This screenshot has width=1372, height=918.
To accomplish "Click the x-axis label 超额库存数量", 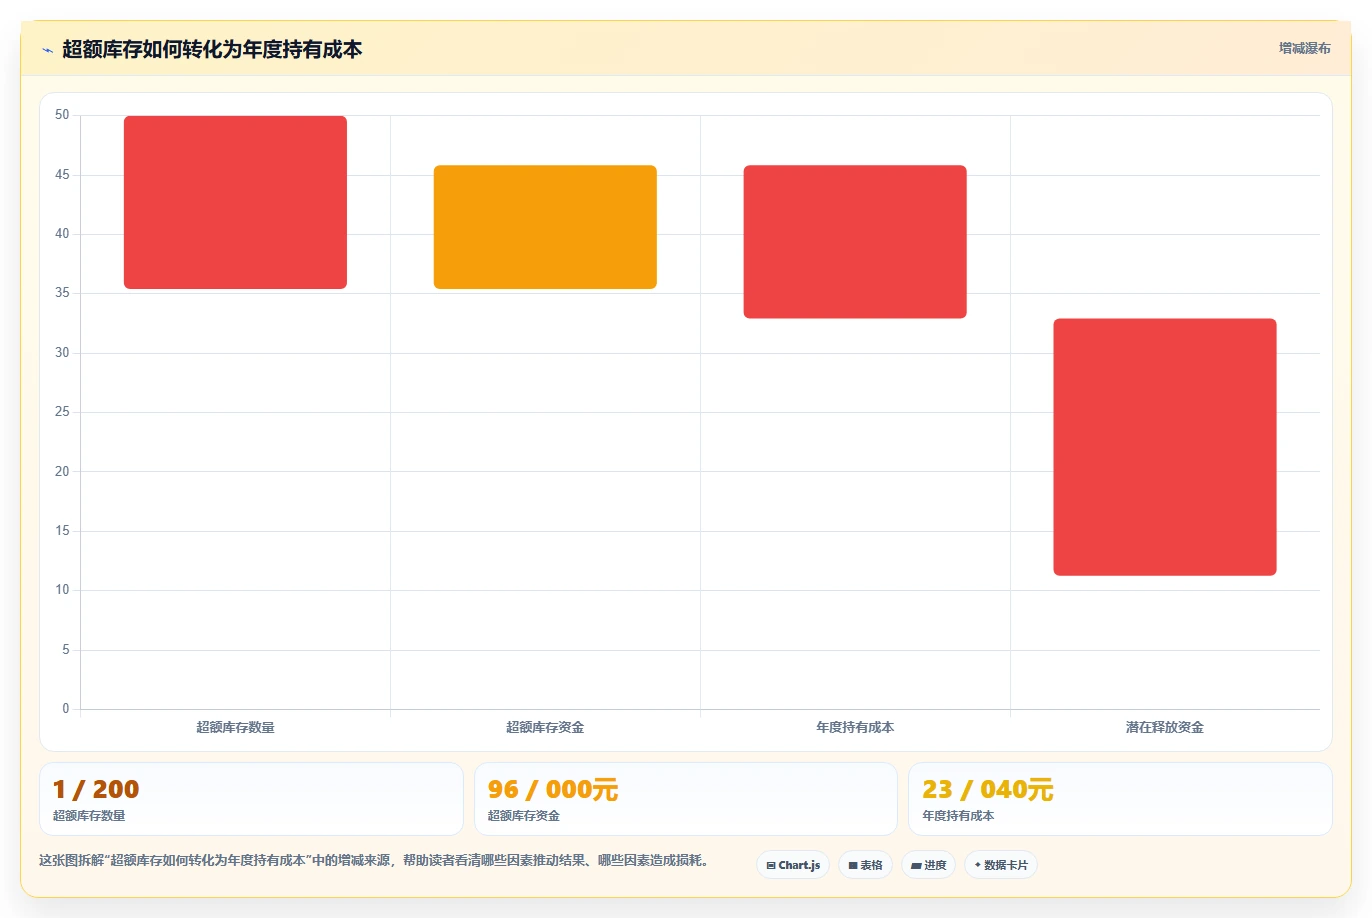I will click(235, 727).
